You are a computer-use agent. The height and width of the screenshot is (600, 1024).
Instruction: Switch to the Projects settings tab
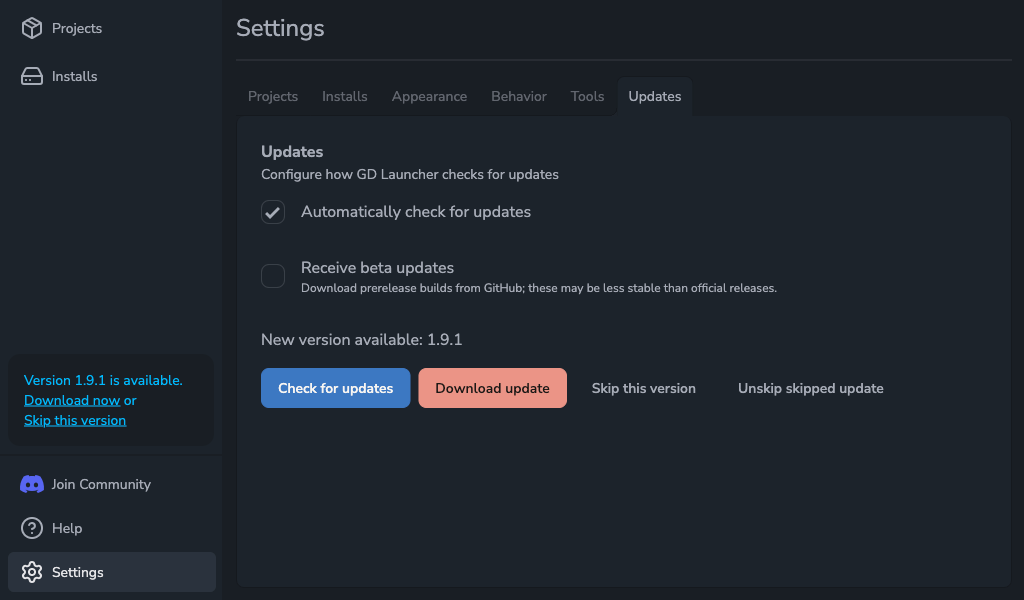(272, 96)
